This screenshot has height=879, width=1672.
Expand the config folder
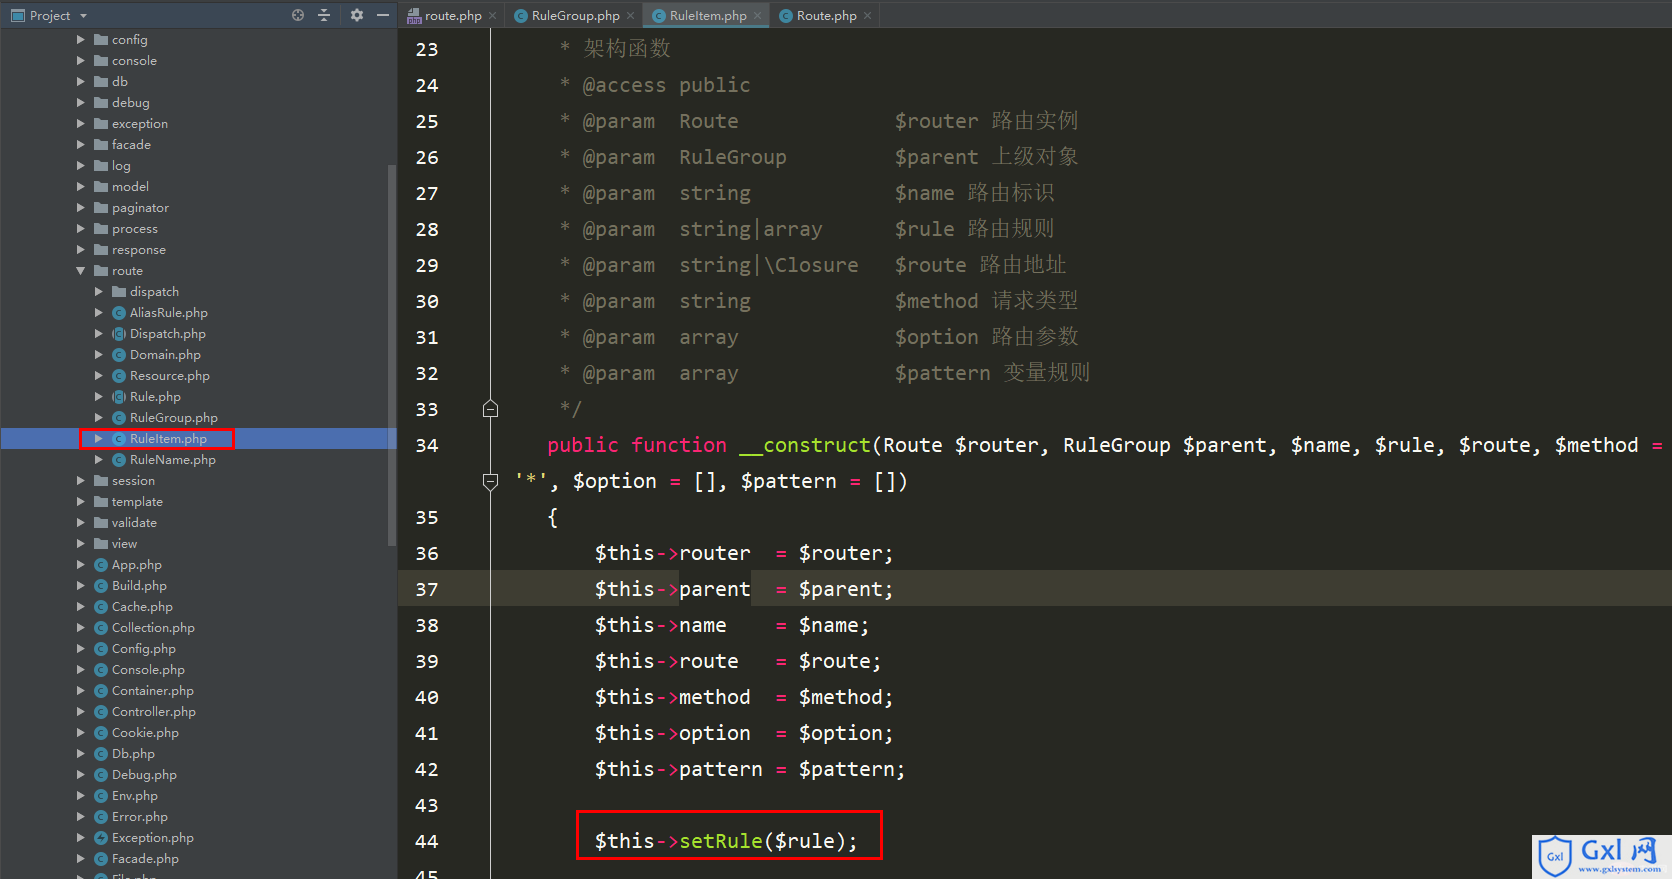point(81,40)
